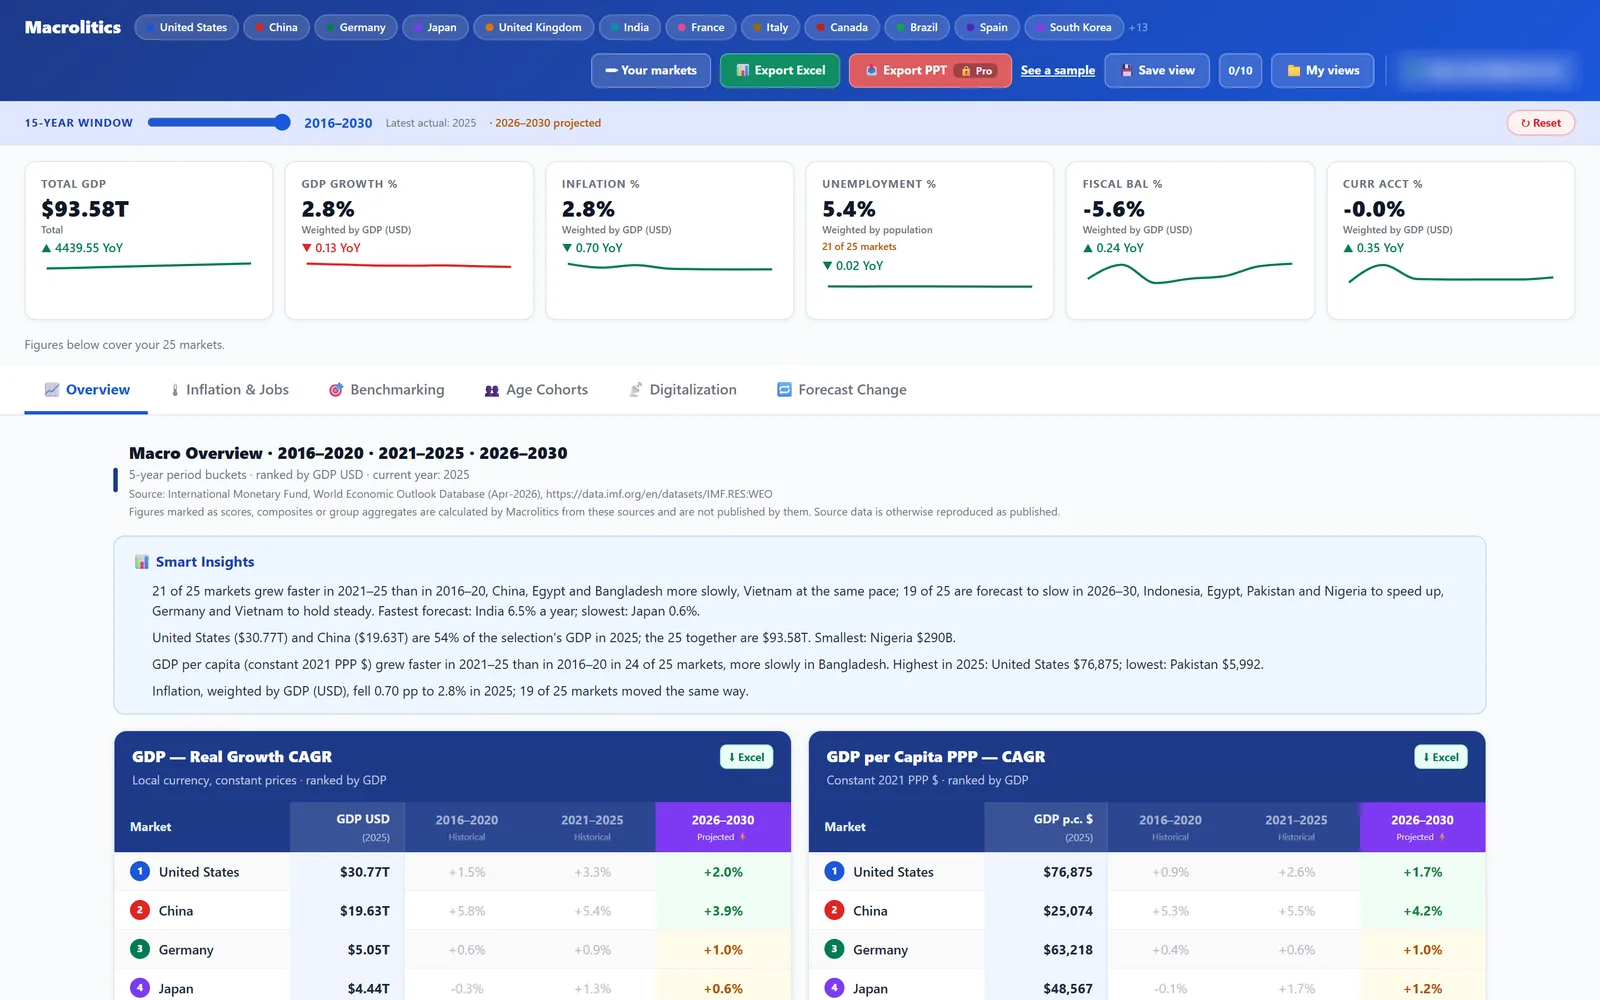This screenshot has width=1600, height=1000.
Task: Open the Forecast Change tab
Action: (842, 390)
